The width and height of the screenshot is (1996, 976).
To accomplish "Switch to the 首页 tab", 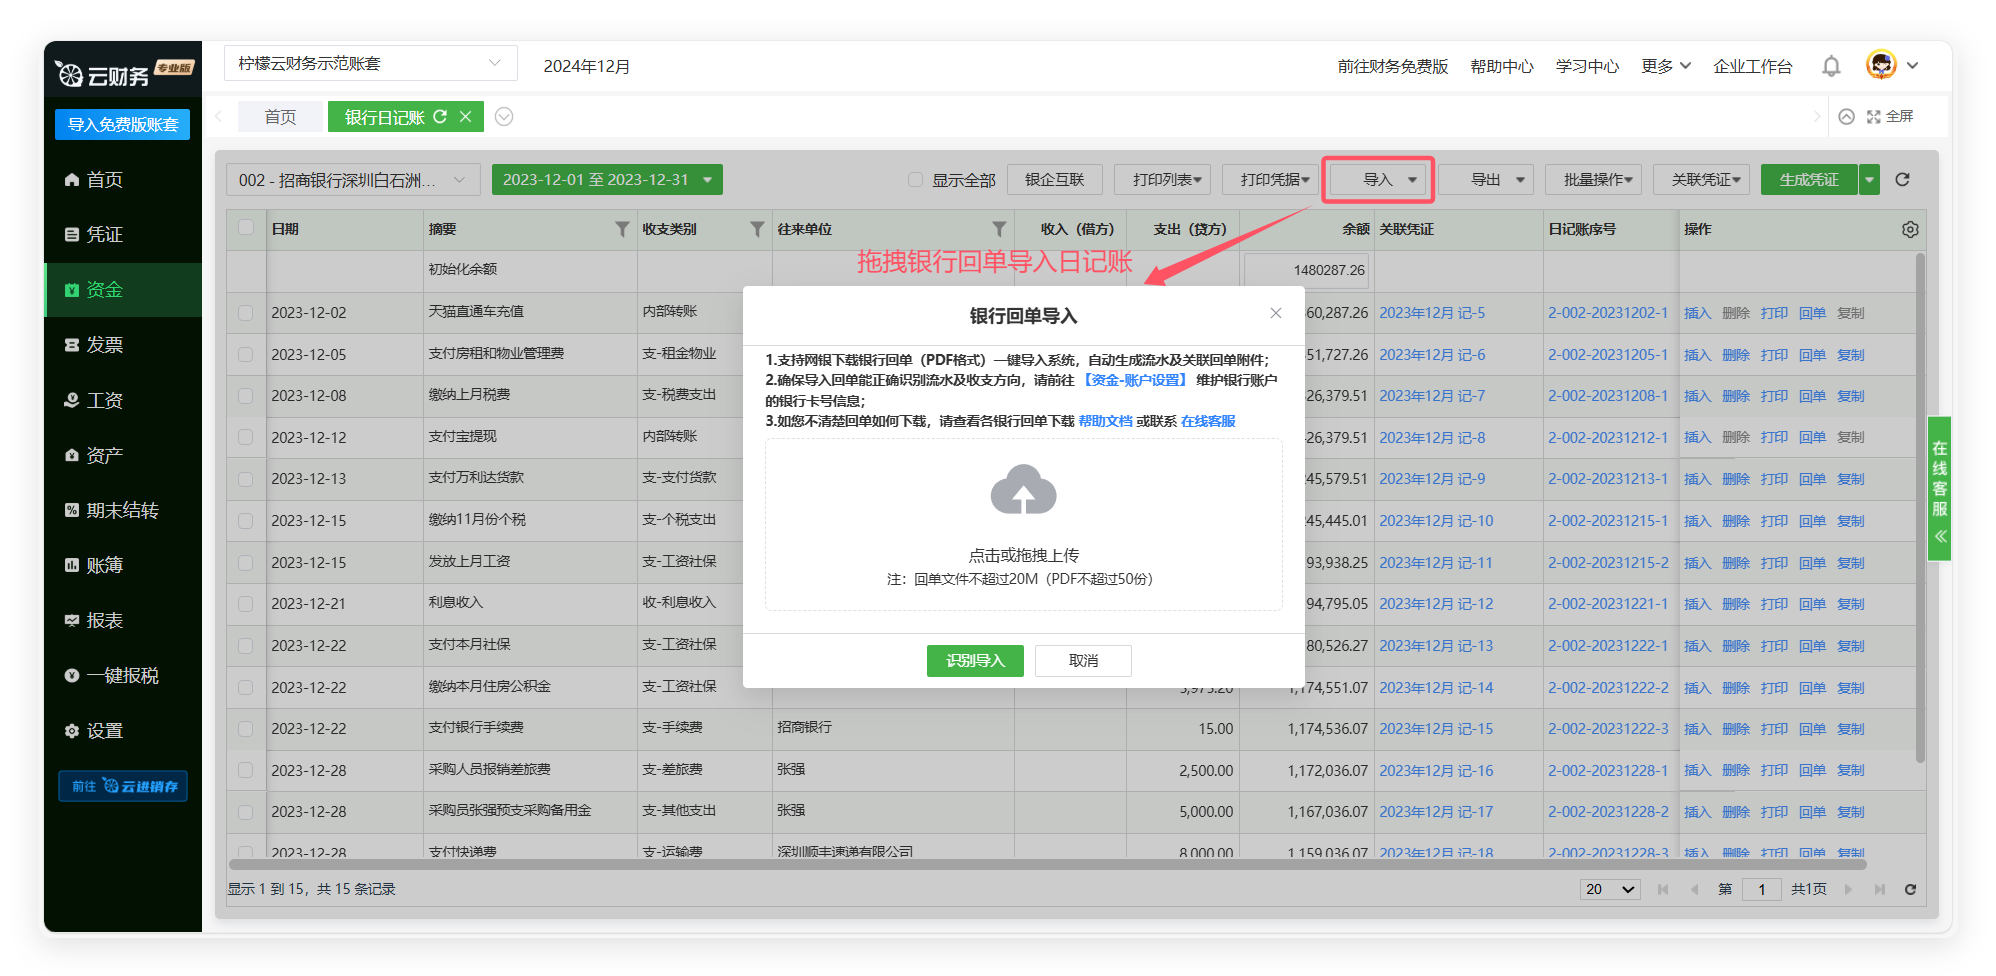I will point(280,117).
